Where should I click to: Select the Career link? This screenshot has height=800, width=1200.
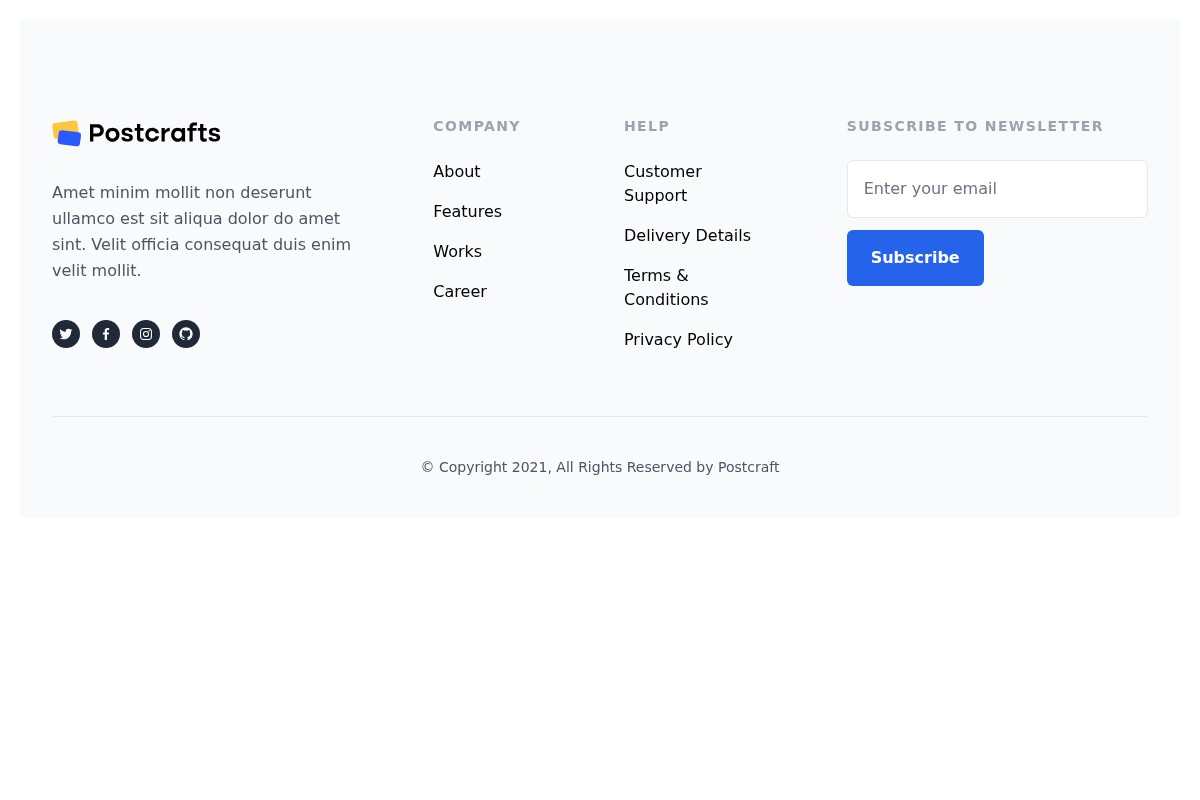[460, 291]
